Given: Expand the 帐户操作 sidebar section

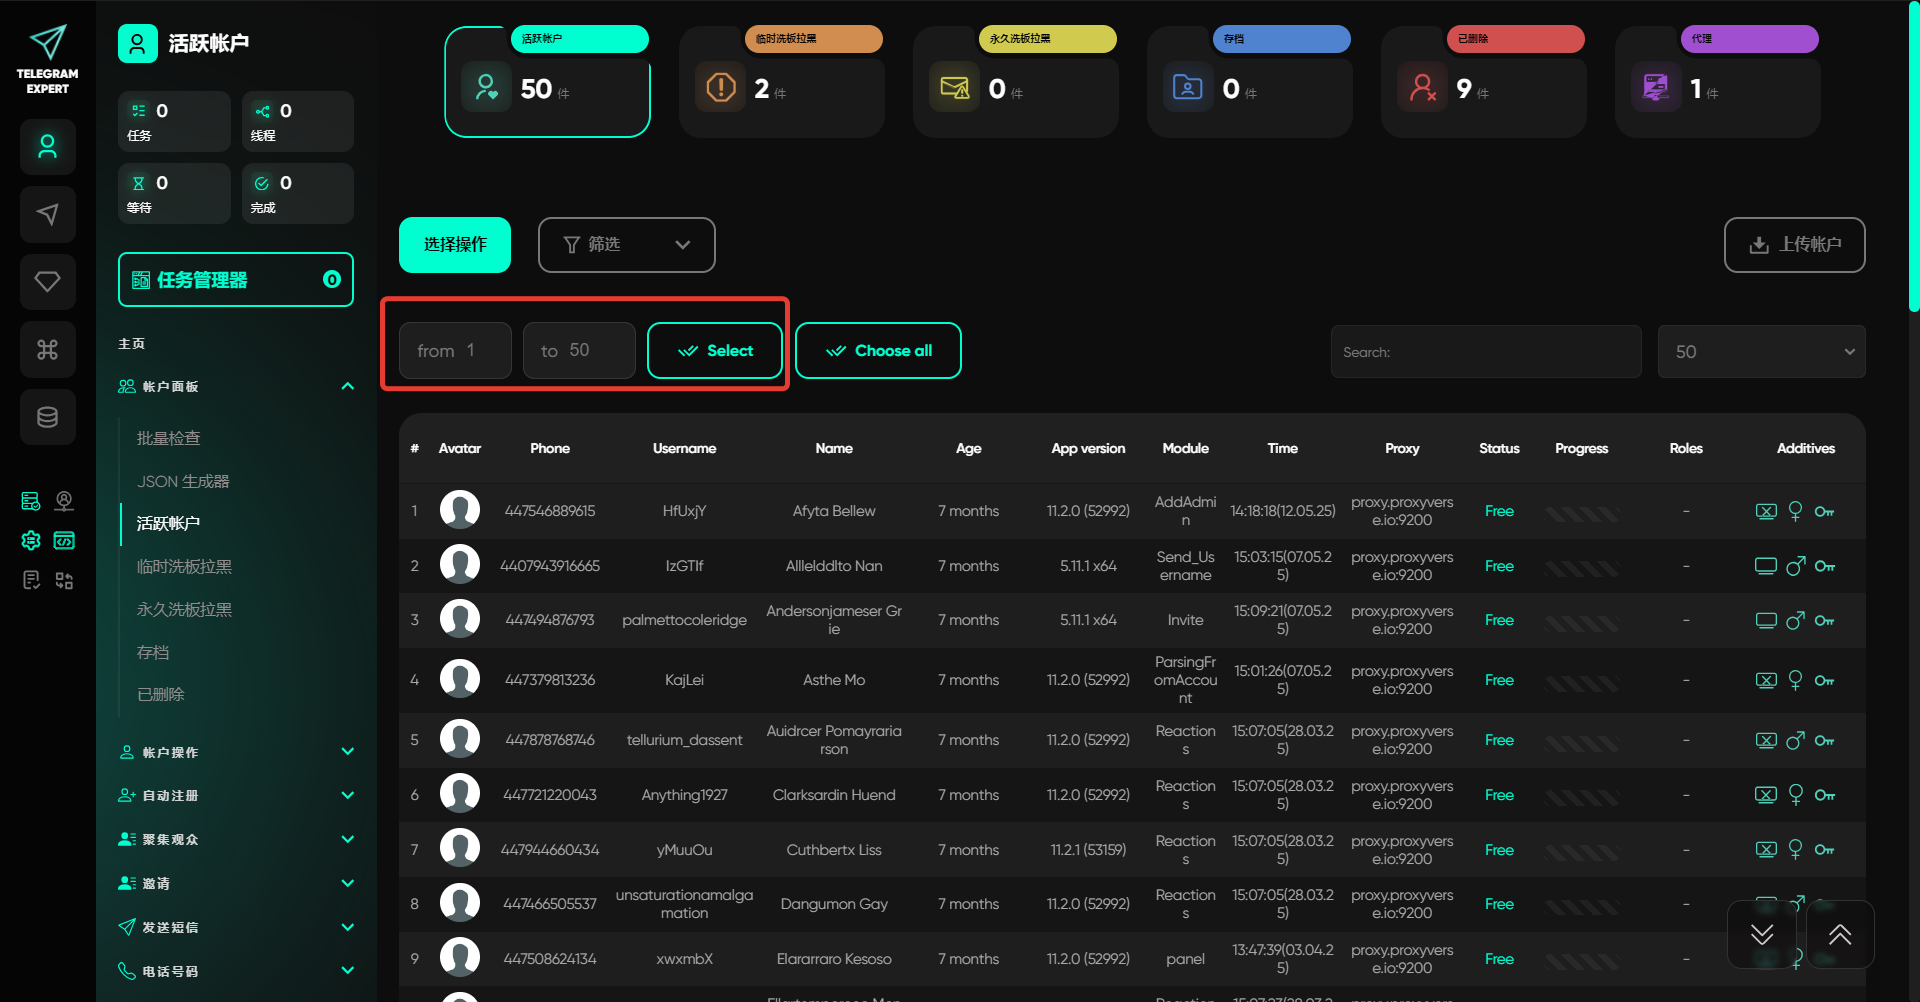Looking at the screenshot, I should 236,752.
